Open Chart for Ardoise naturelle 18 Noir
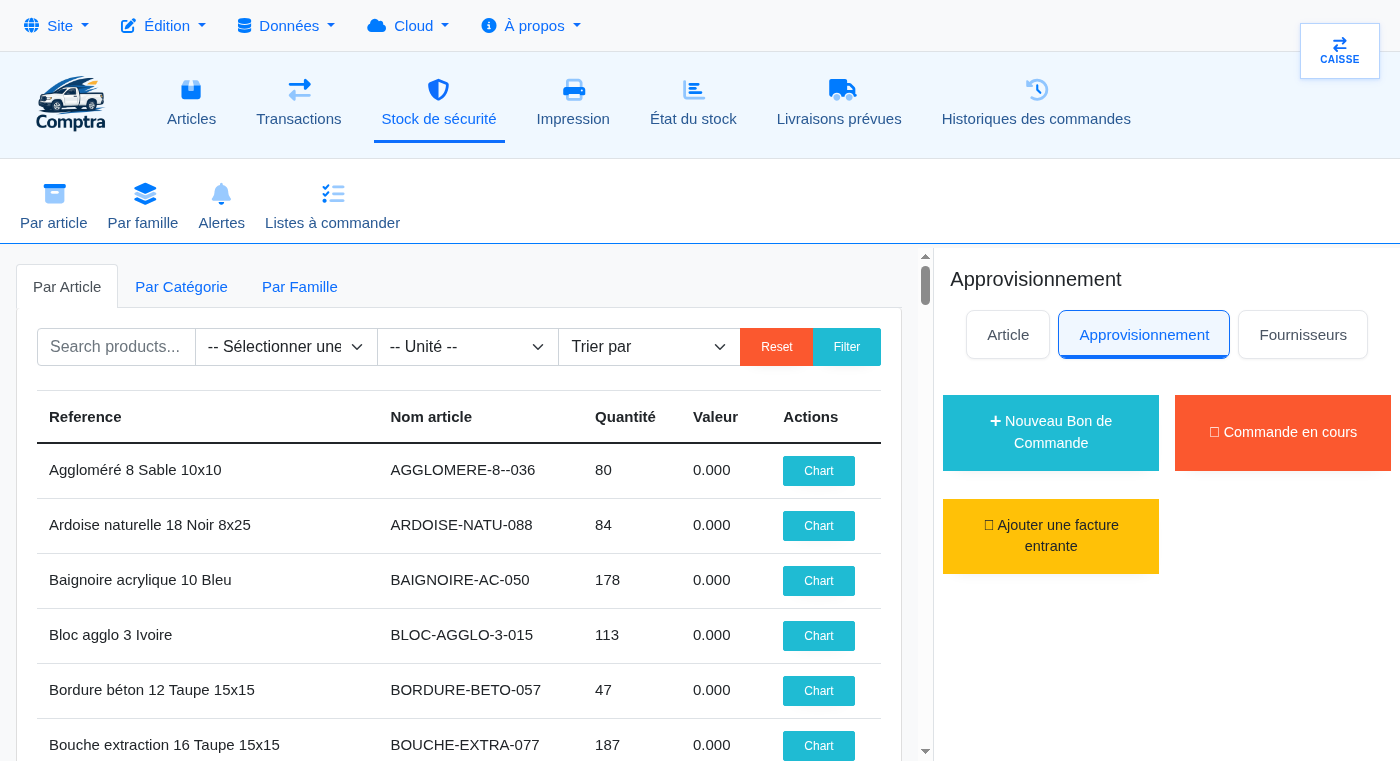 pos(819,526)
